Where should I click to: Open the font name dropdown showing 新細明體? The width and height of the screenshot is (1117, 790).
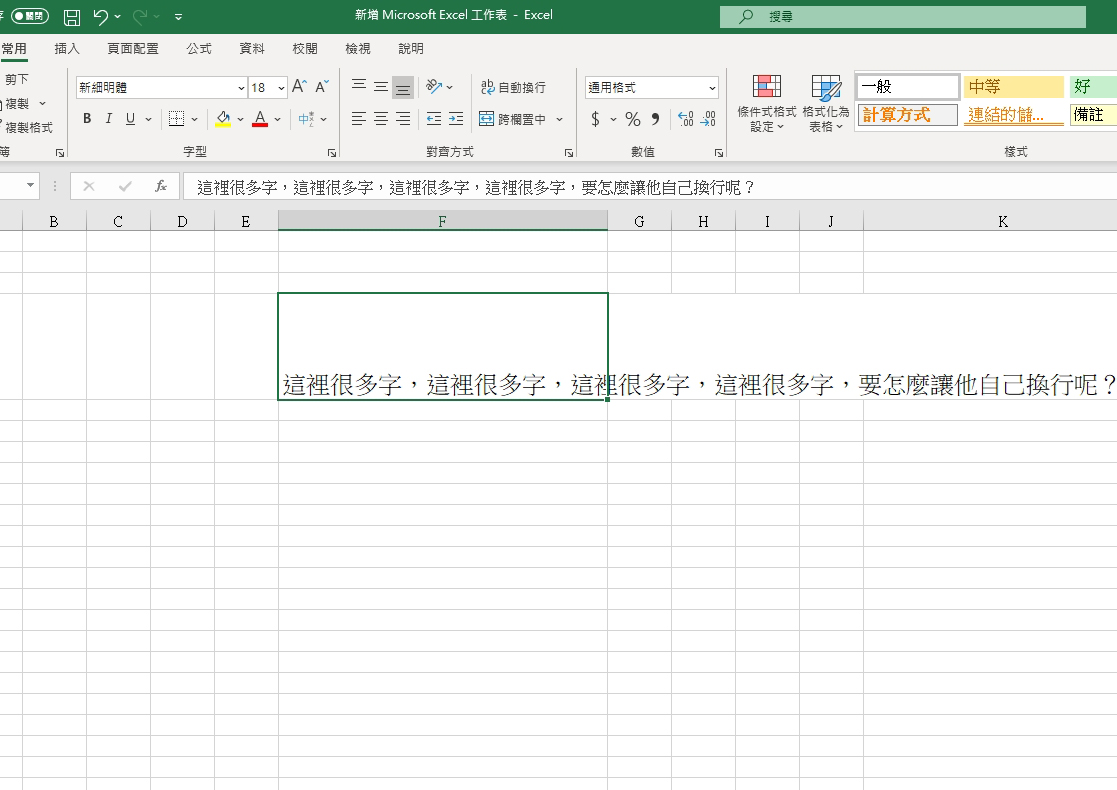[240, 87]
